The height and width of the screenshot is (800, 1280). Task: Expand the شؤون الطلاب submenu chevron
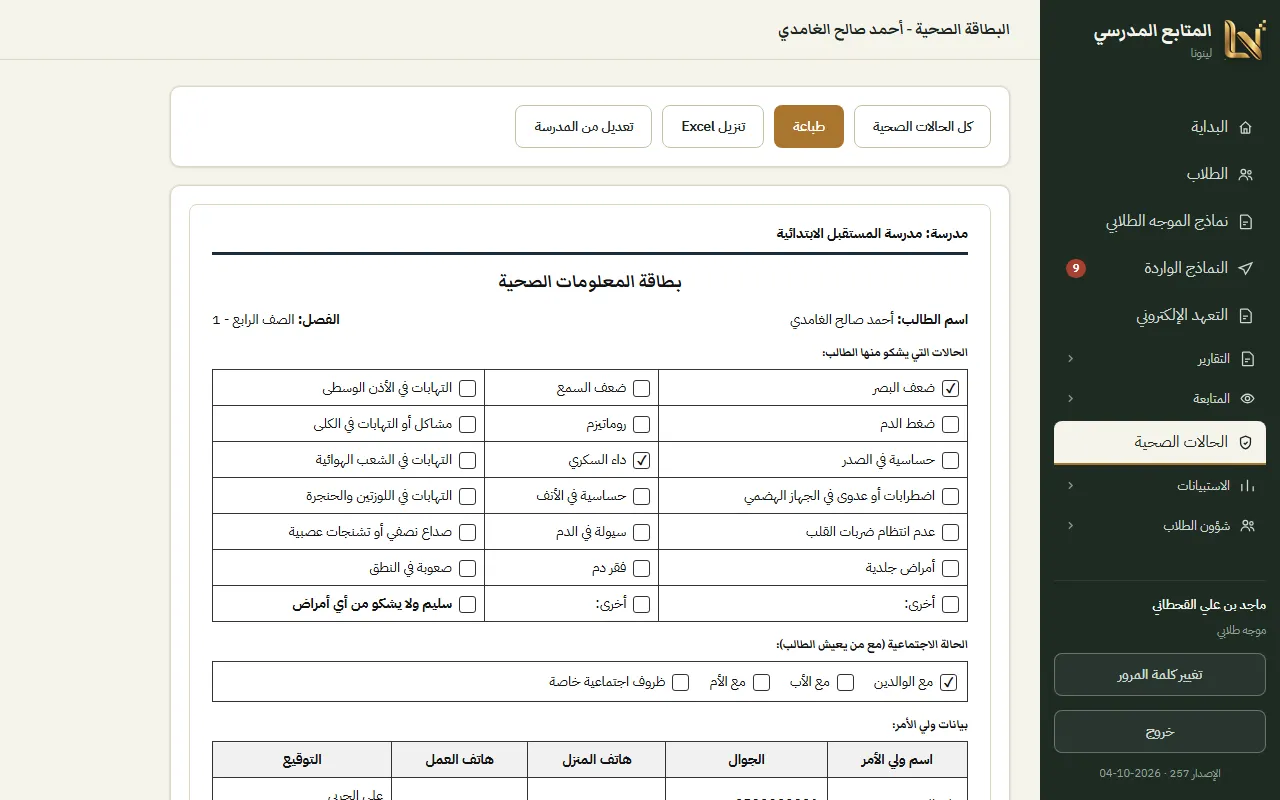[x=1071, y=526]
